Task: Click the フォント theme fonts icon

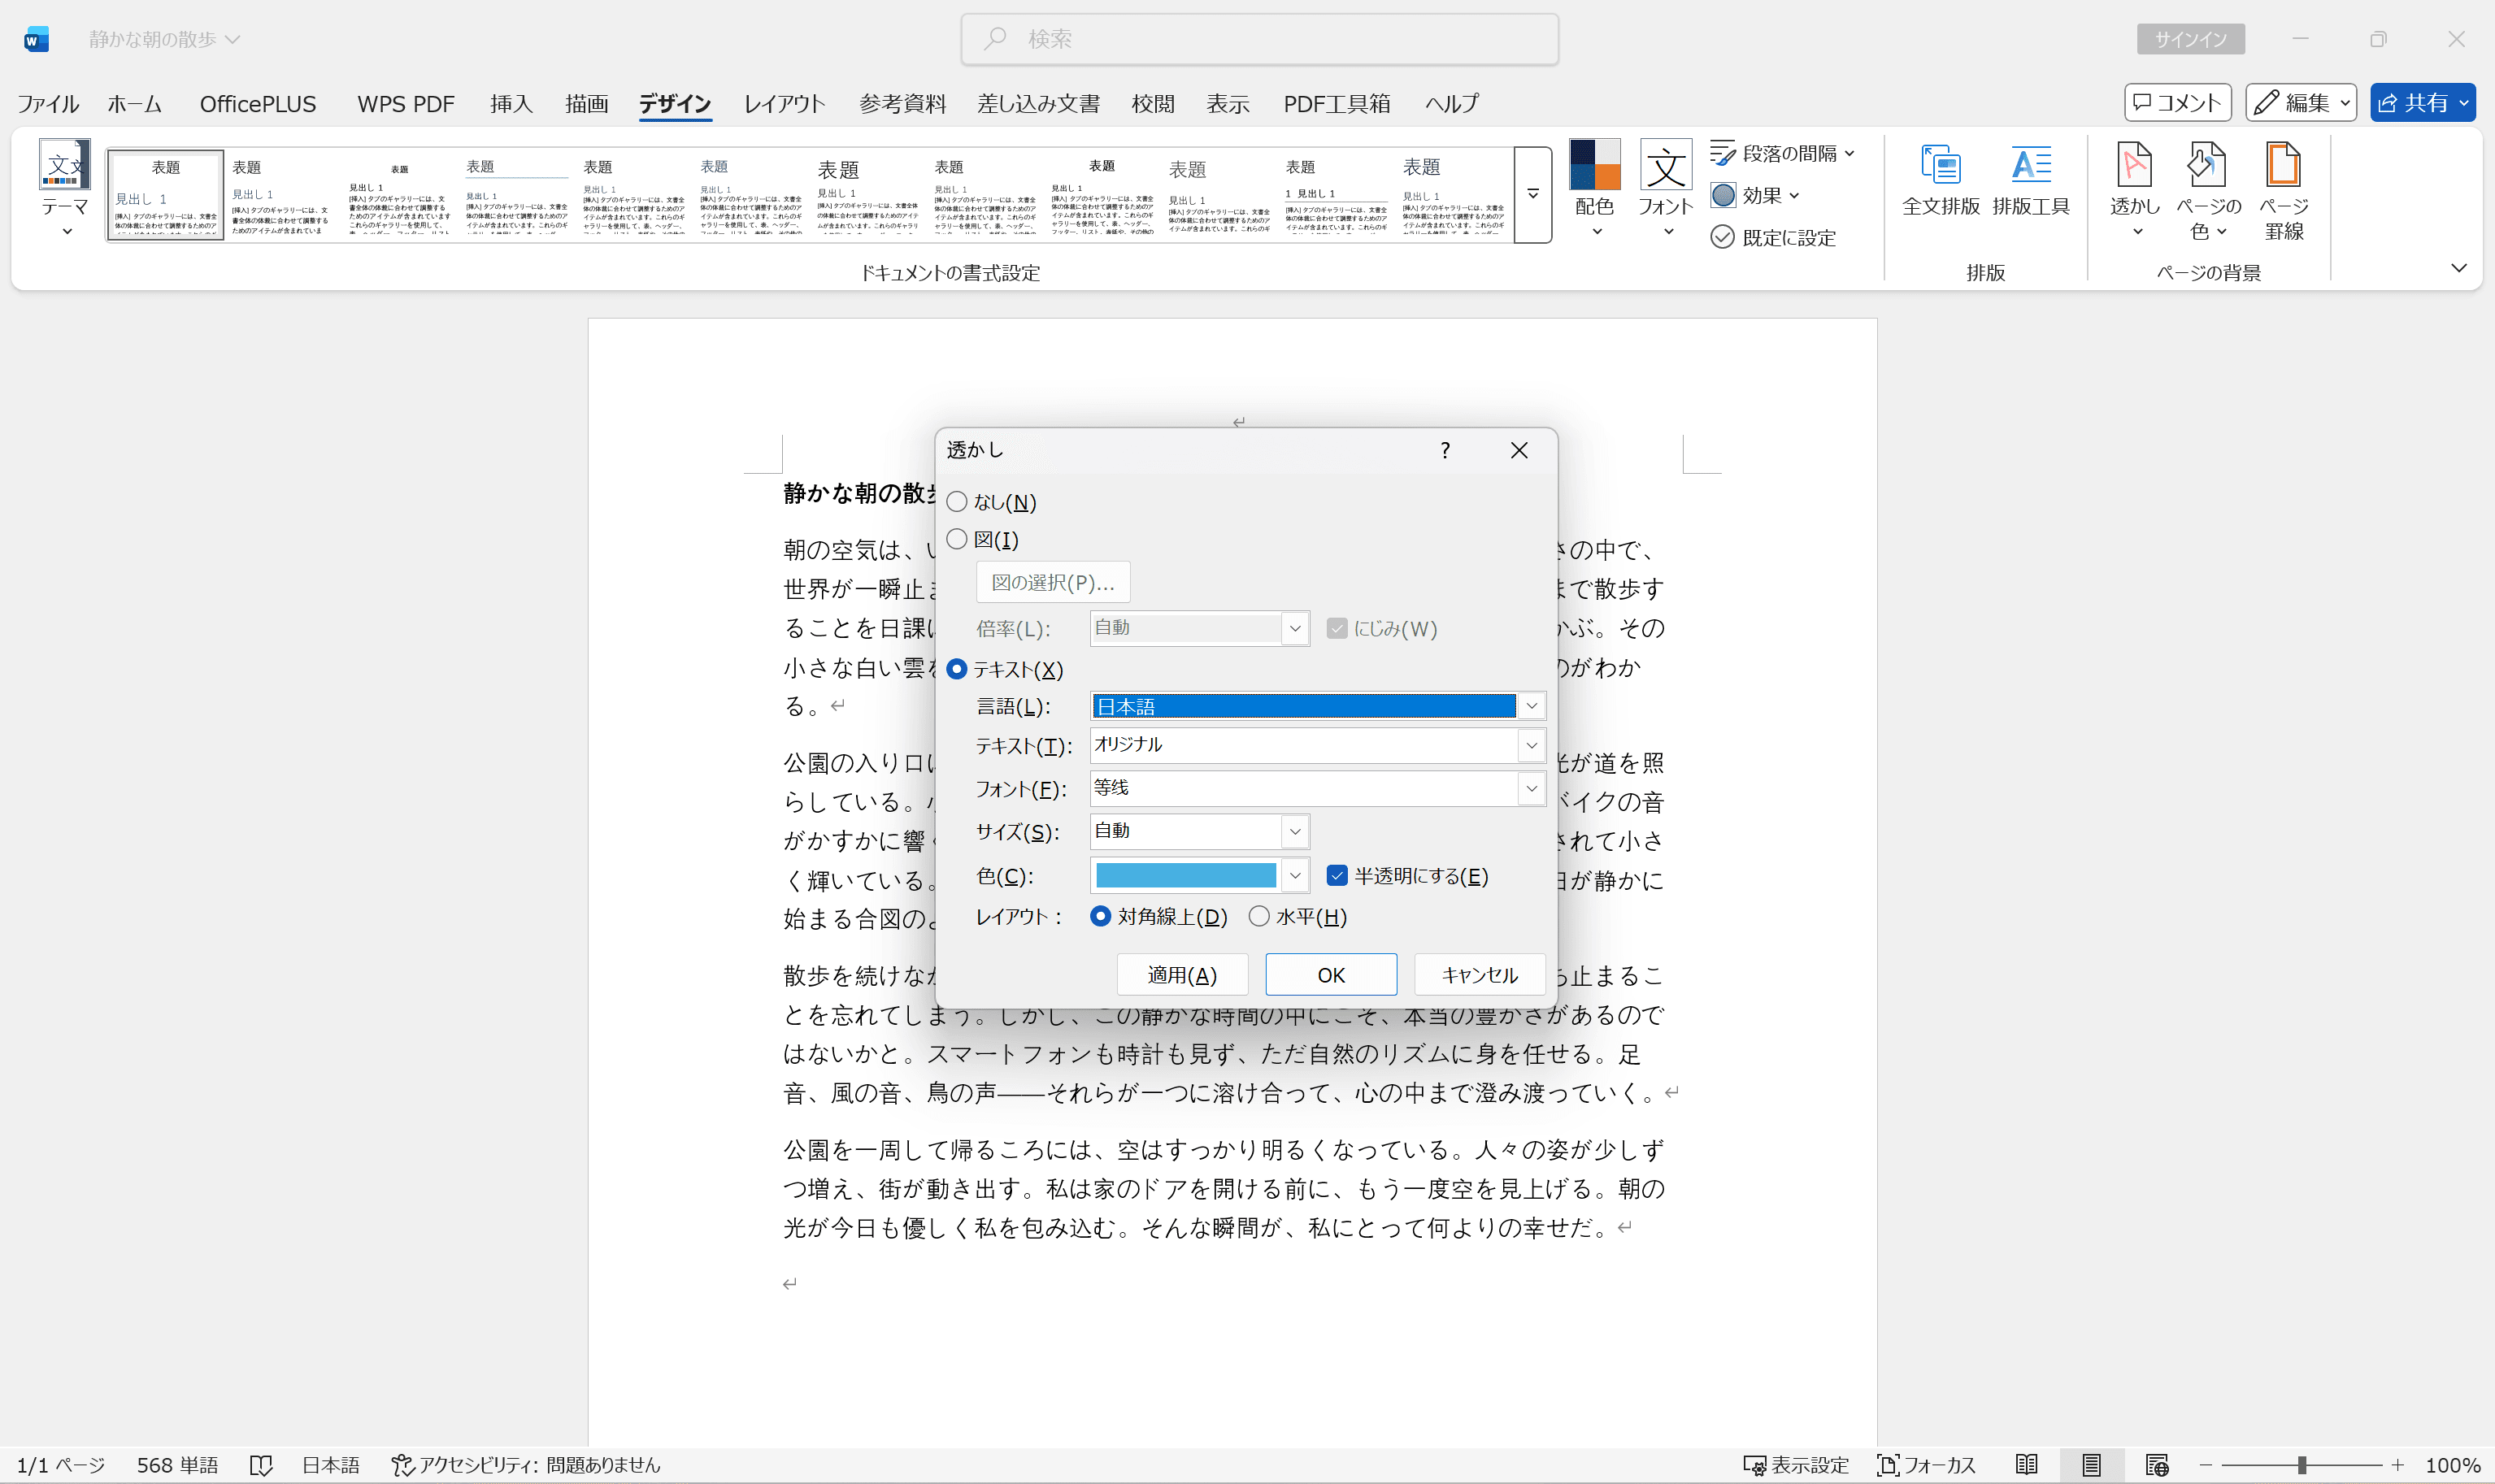Action: [x=1666, y=166]
